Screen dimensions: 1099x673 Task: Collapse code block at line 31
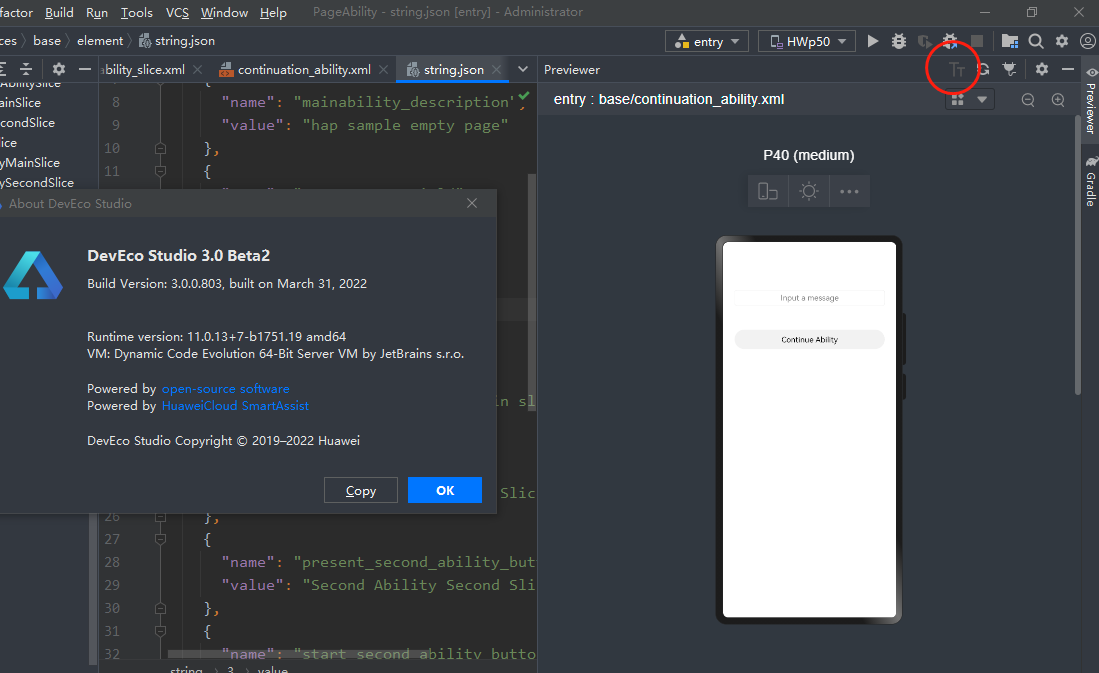coord(161,631)
